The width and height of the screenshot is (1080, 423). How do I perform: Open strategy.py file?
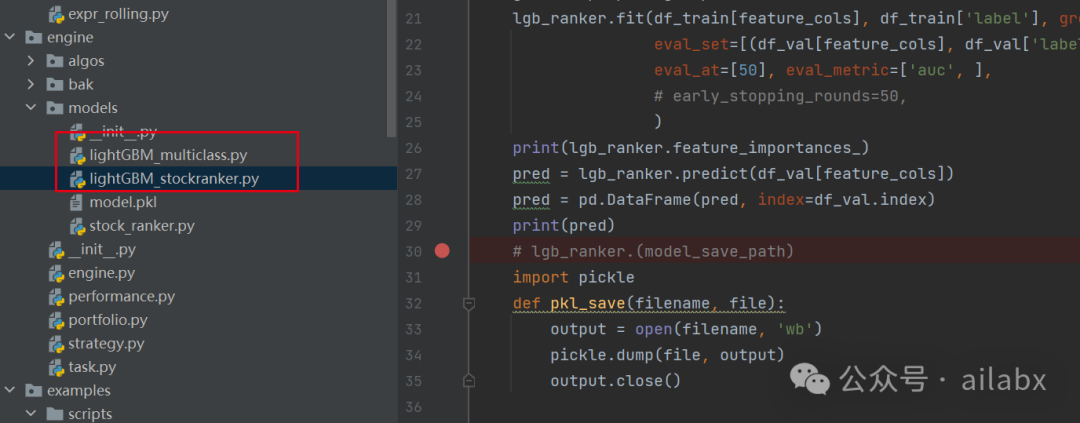coord(106,344)
